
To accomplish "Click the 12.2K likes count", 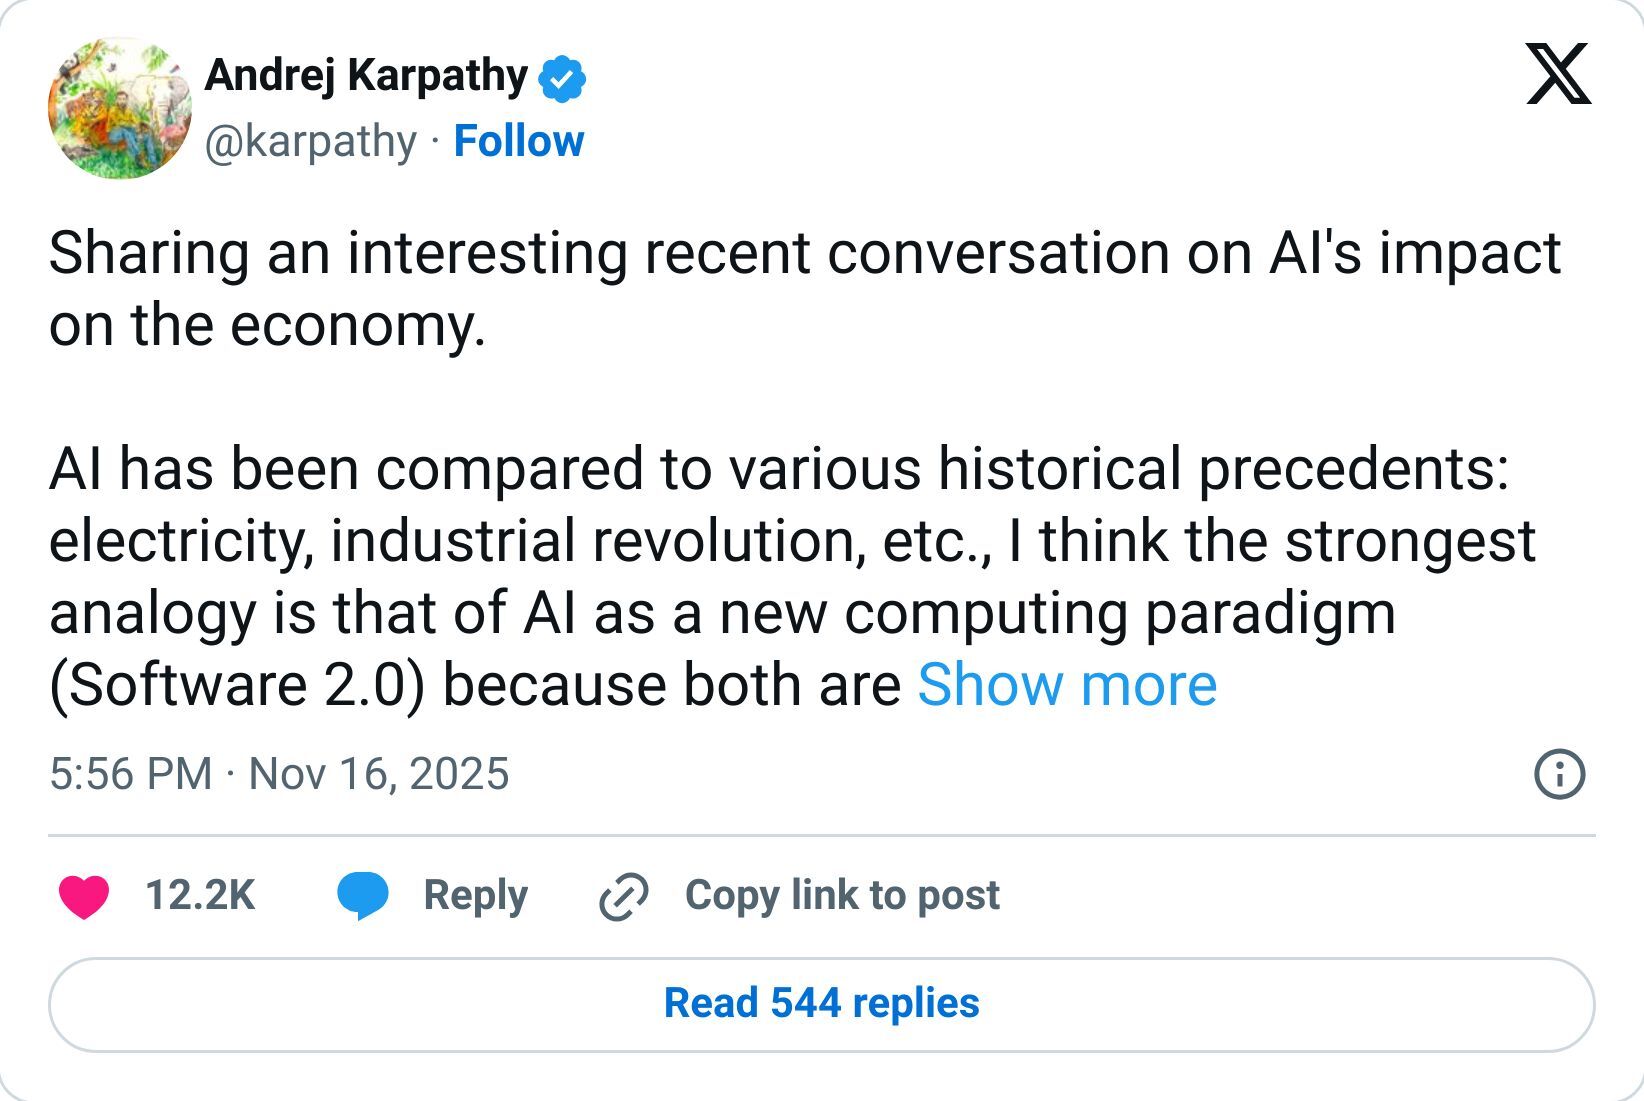I will [200, 895].
